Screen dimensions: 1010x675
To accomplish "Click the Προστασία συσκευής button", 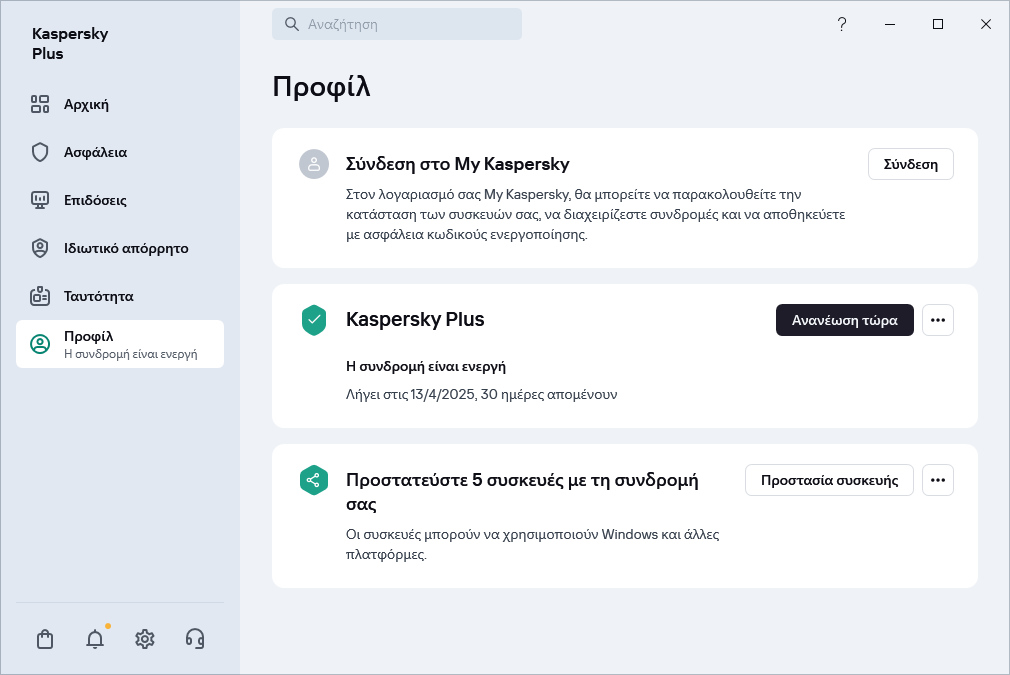I will click(x=829, y=480).
